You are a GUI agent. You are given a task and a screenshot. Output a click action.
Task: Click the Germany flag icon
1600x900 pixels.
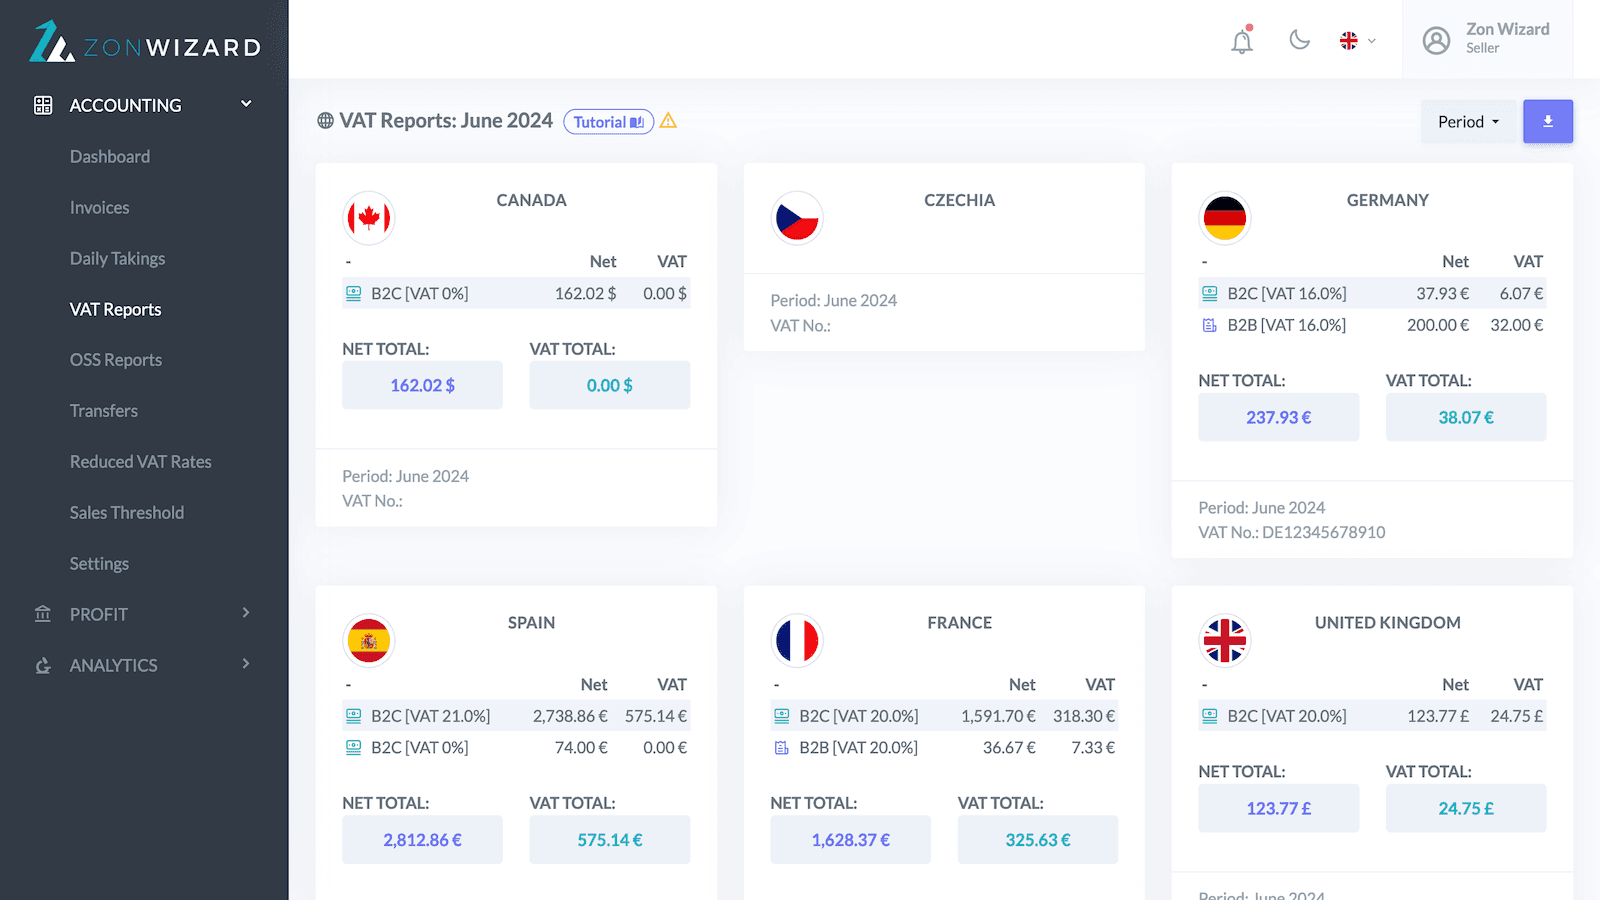[x=1225, y=218]
